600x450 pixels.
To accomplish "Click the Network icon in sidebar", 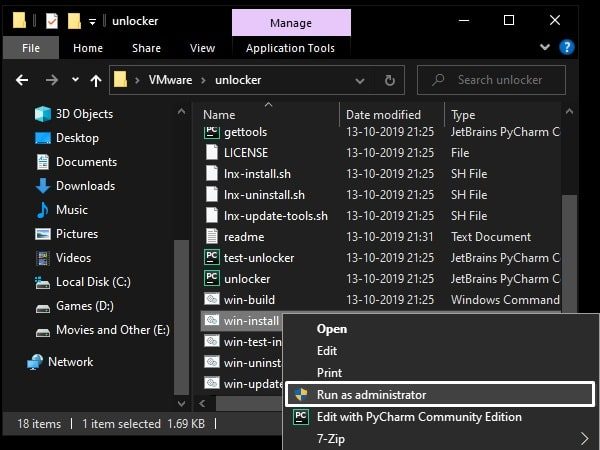I will 35,362.
